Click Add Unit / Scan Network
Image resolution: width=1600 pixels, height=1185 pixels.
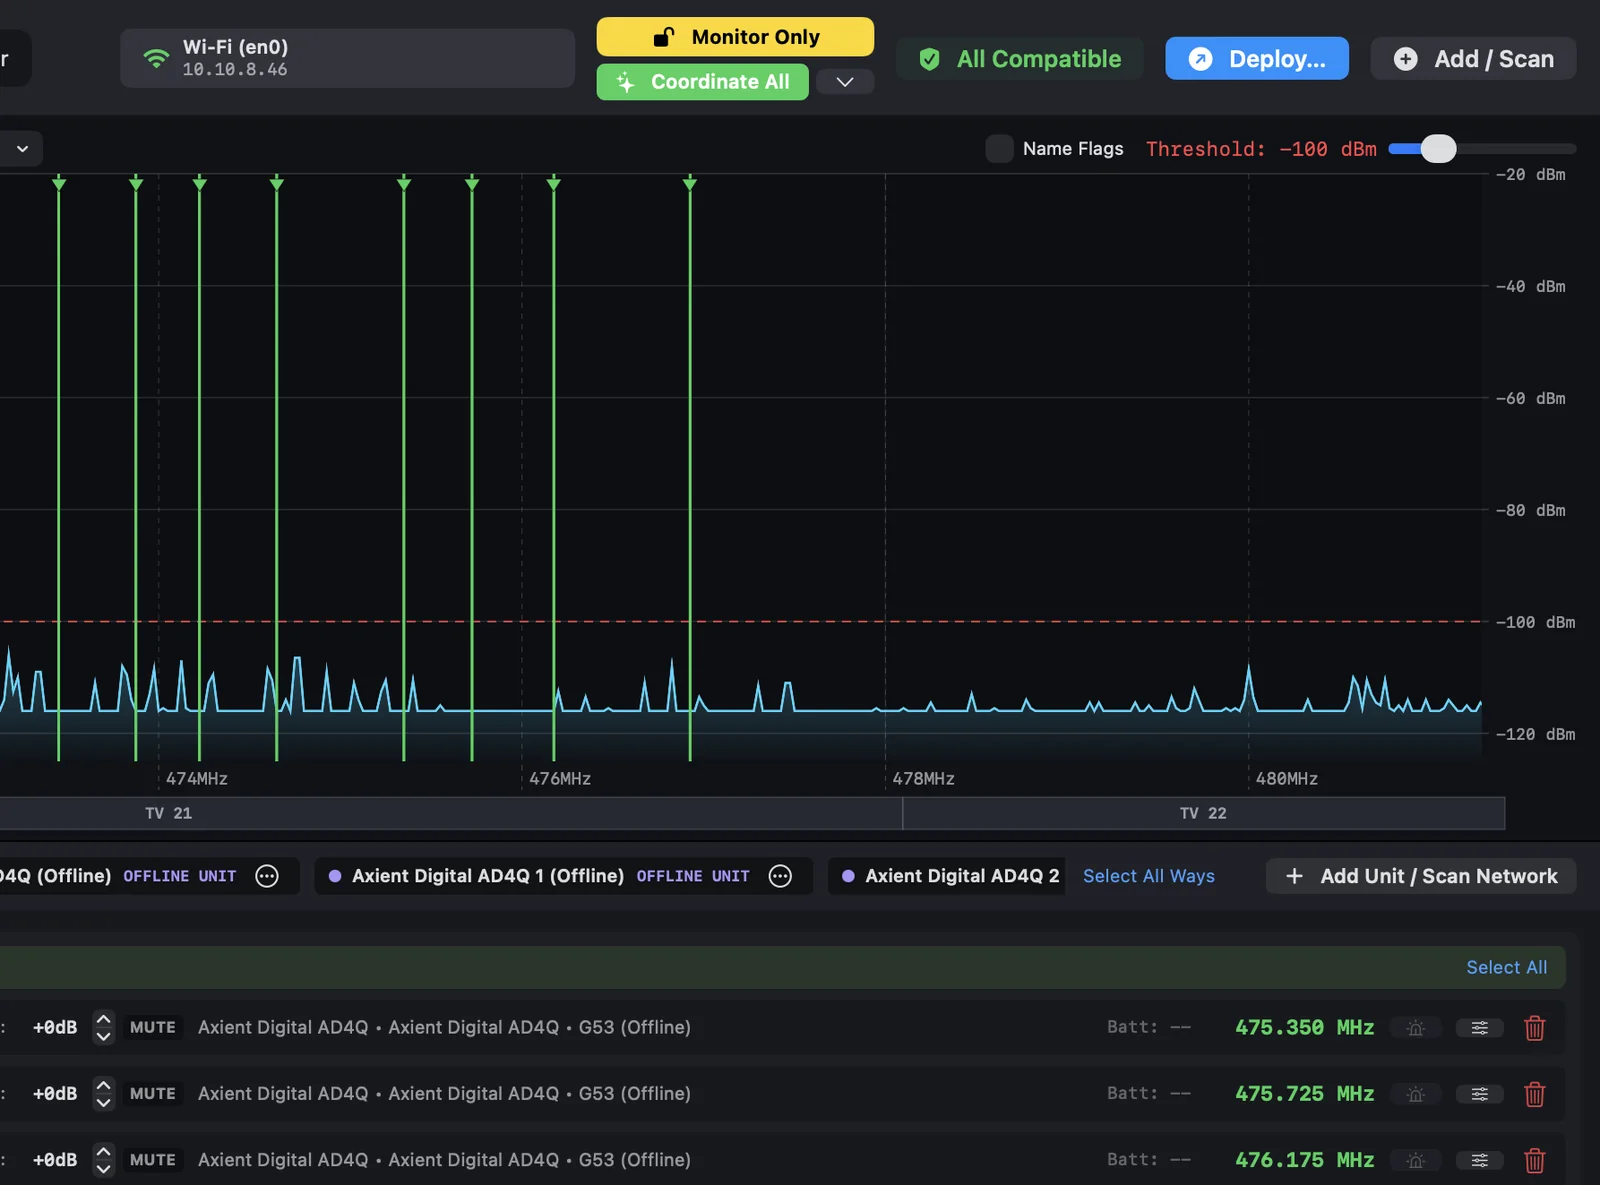(1421, 876)
